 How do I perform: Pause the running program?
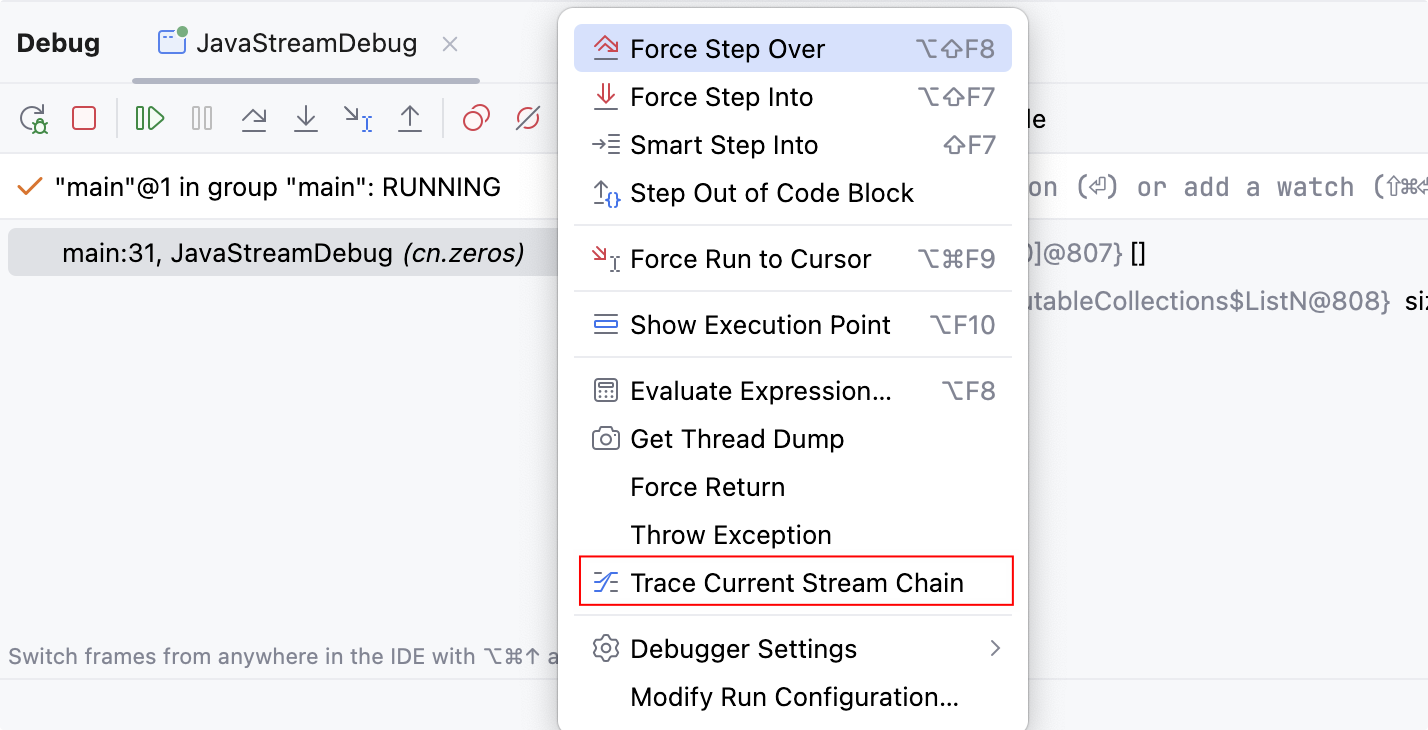(x=201, y=118)
